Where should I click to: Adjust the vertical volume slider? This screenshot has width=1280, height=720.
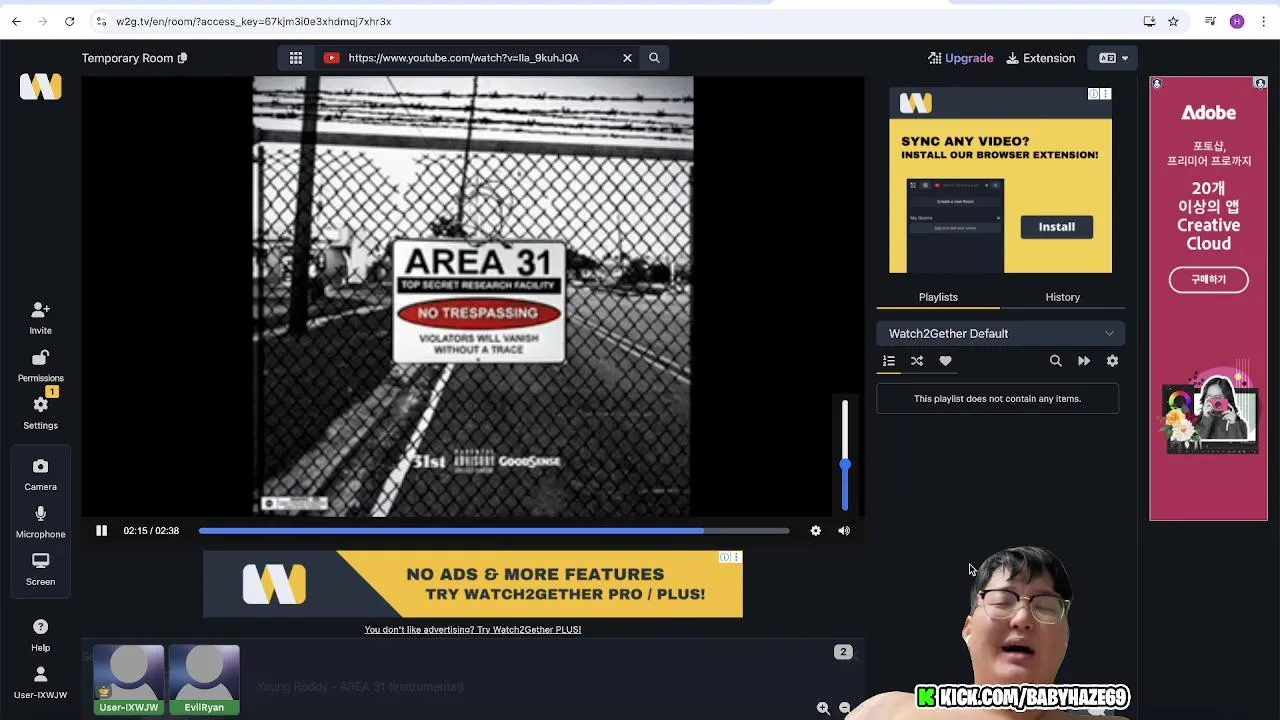(x=845, y=455)
